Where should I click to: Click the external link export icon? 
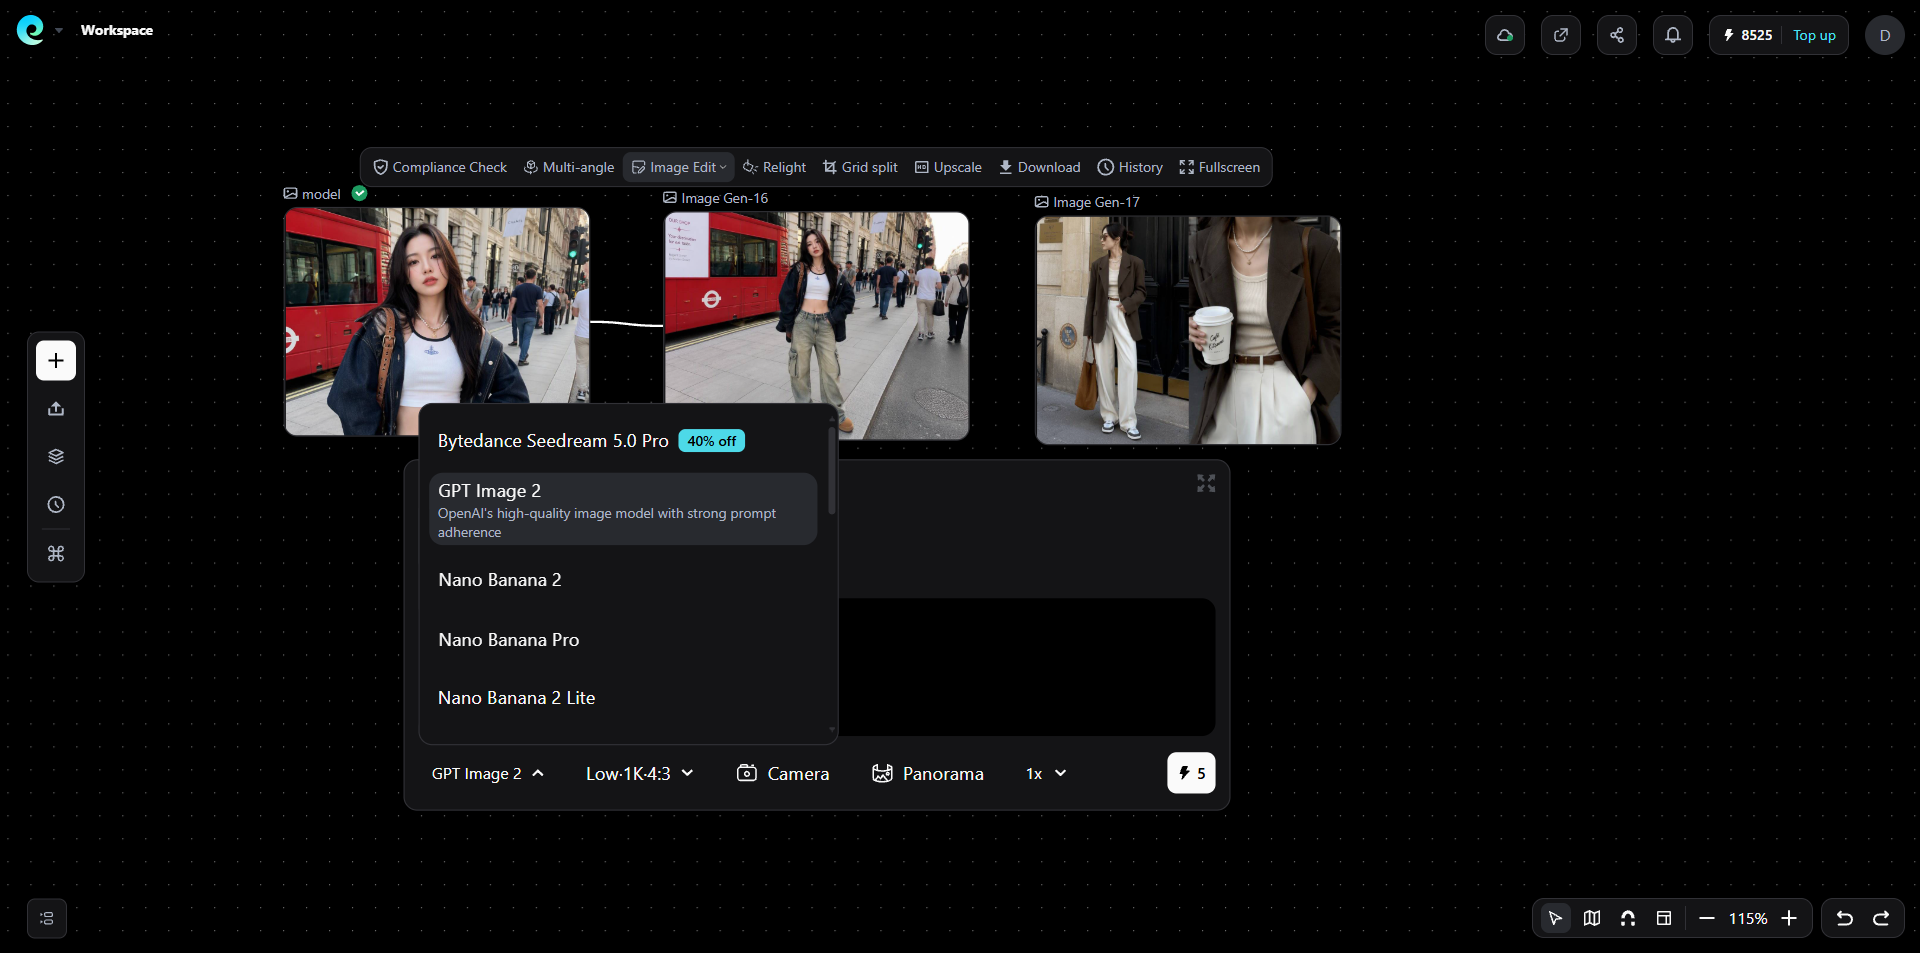pos(1561,35)
